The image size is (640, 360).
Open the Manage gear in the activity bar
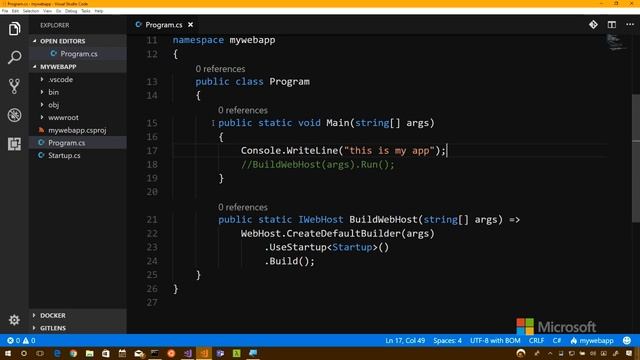[14, 320]
